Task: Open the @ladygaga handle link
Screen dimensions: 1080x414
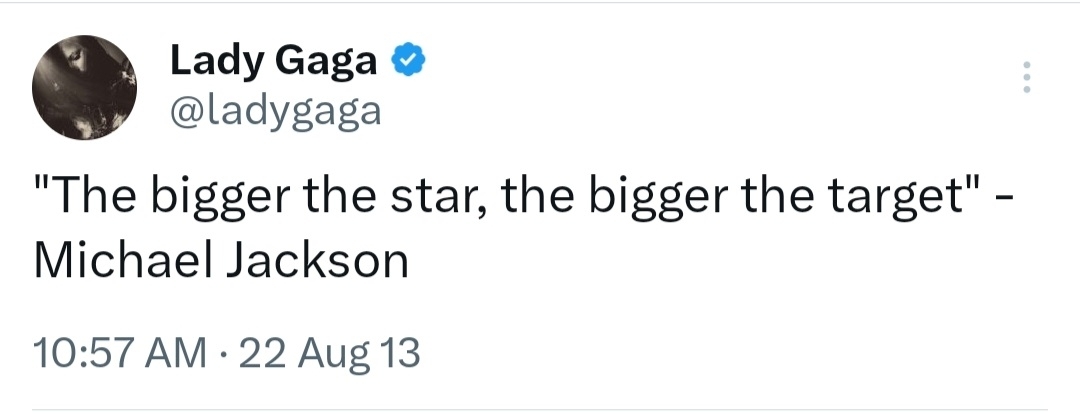Action: [276, 110]
